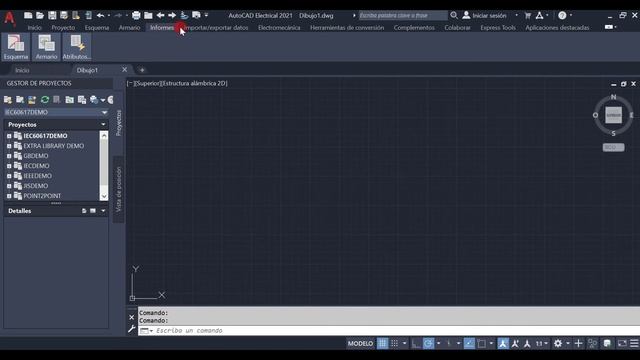The image size is (640, 360).
Task: Expand the IEC60617DEMO project node
Action: click(9, 136)
